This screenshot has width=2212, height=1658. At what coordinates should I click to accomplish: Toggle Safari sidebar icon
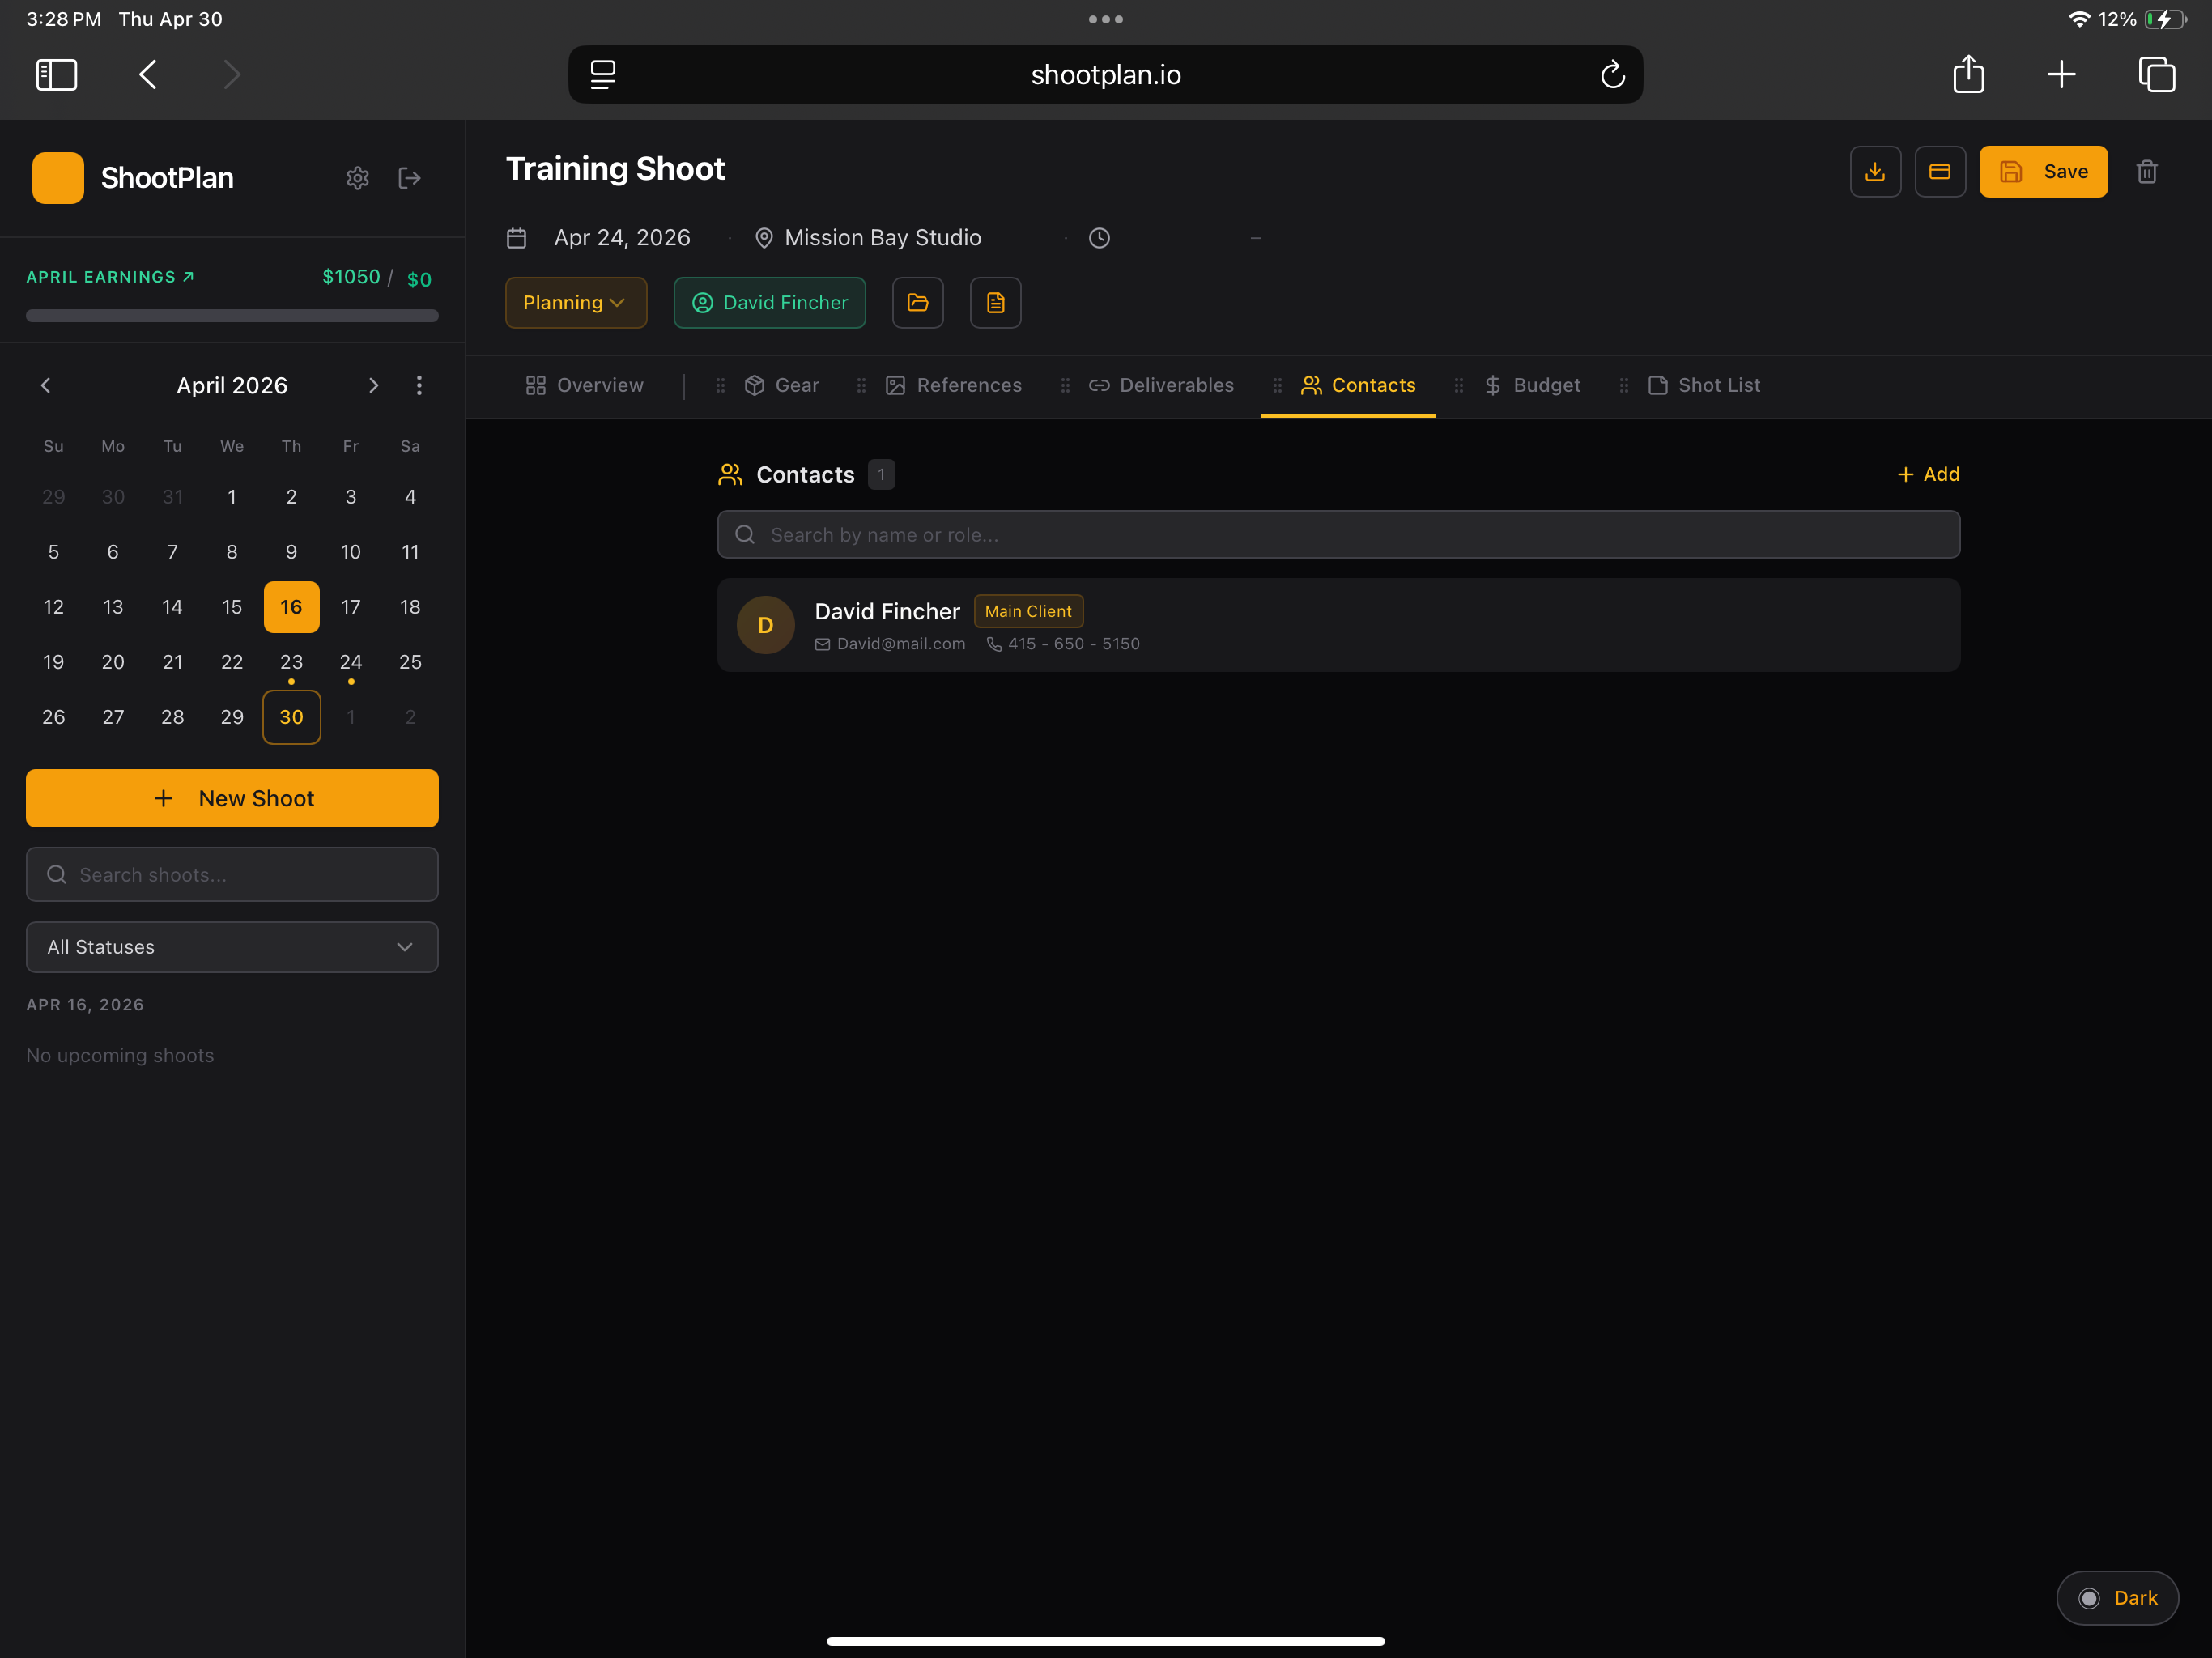point(57,74)
